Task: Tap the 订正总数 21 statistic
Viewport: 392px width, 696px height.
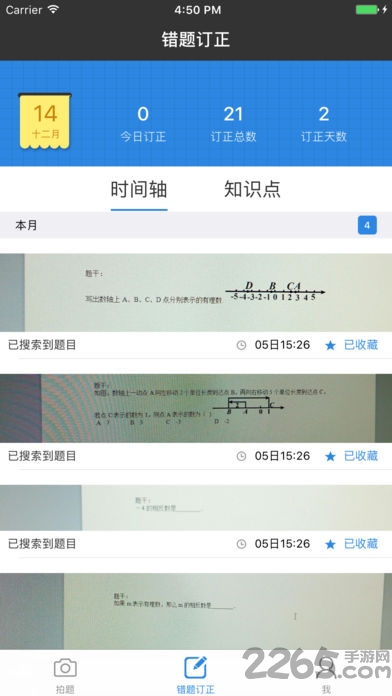Action: tap(233, 124)
